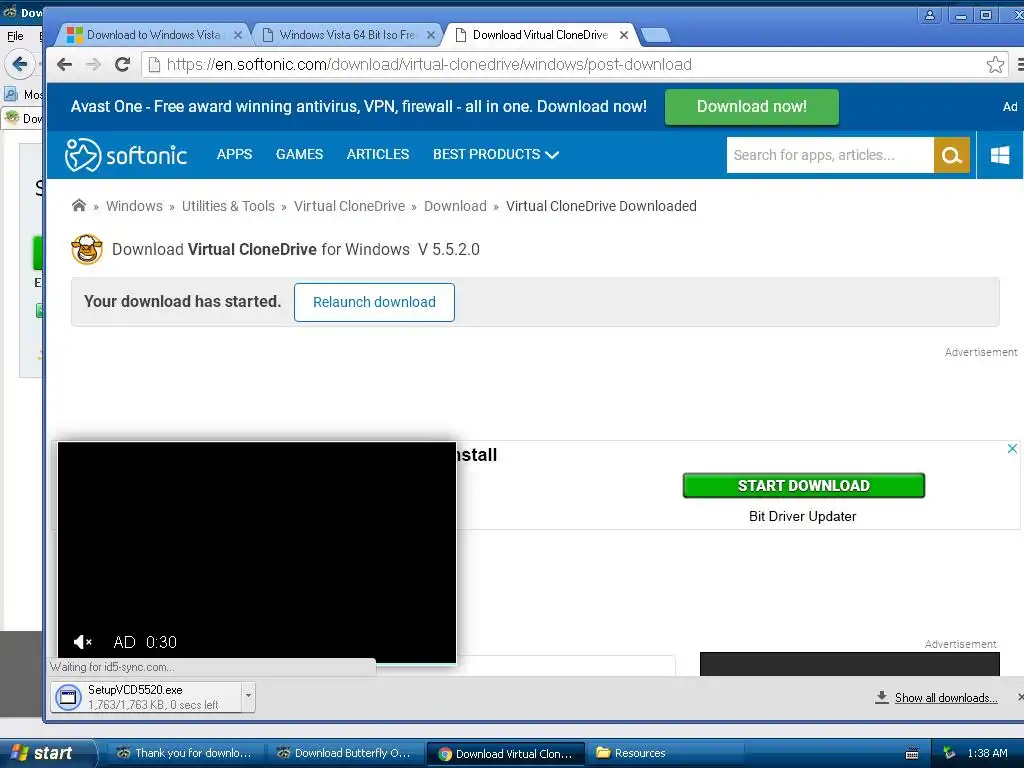
Task: Click the orange search magnifier button
Action: pyautogui.click(x=952, y=155)
